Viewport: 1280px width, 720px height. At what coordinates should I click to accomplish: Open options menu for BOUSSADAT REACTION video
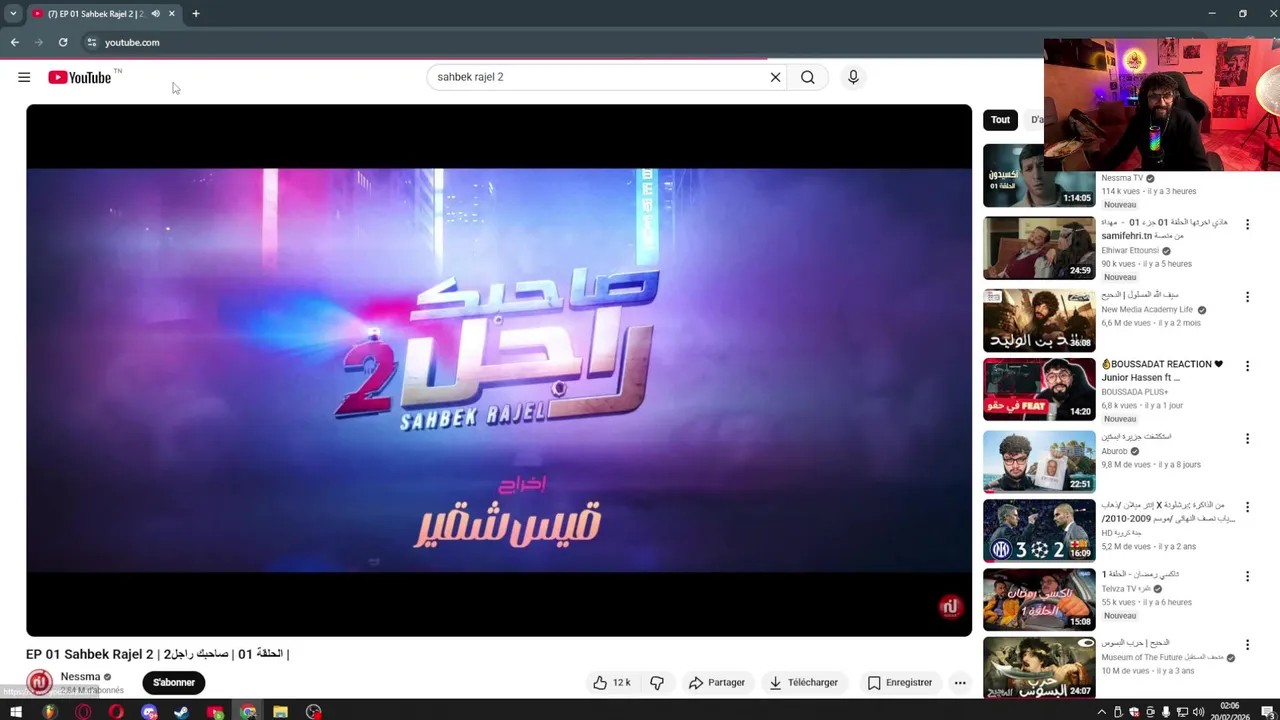(x=1247, y=366)
